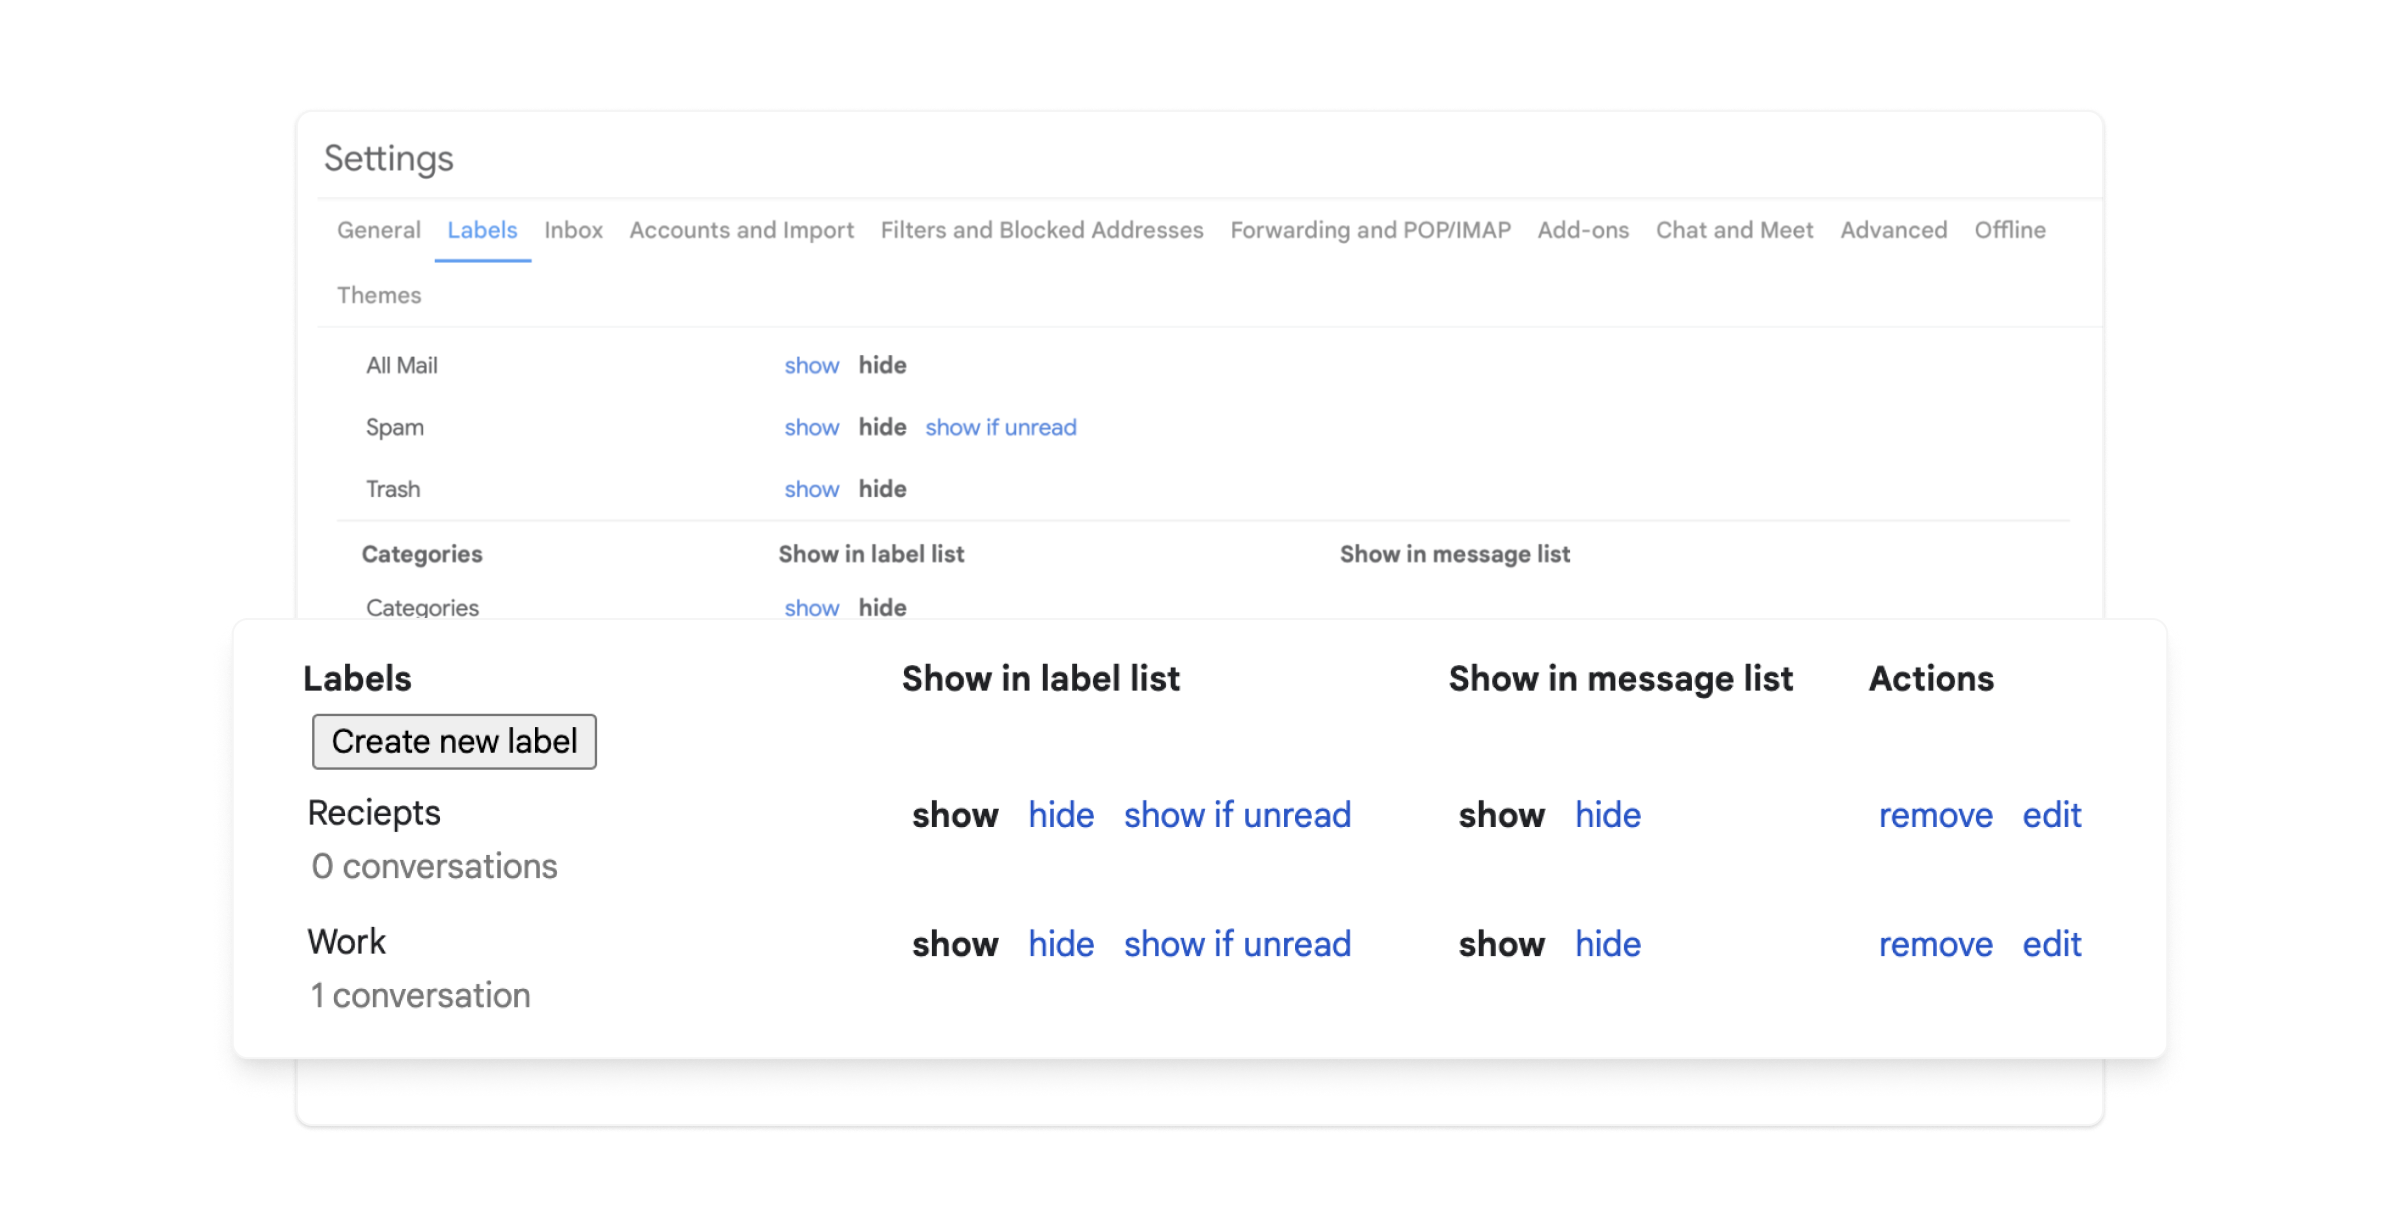This screenshot has height=1226, width=2400.
Task: Hide Reciepts in message list
Action: tap(1607, 815)
